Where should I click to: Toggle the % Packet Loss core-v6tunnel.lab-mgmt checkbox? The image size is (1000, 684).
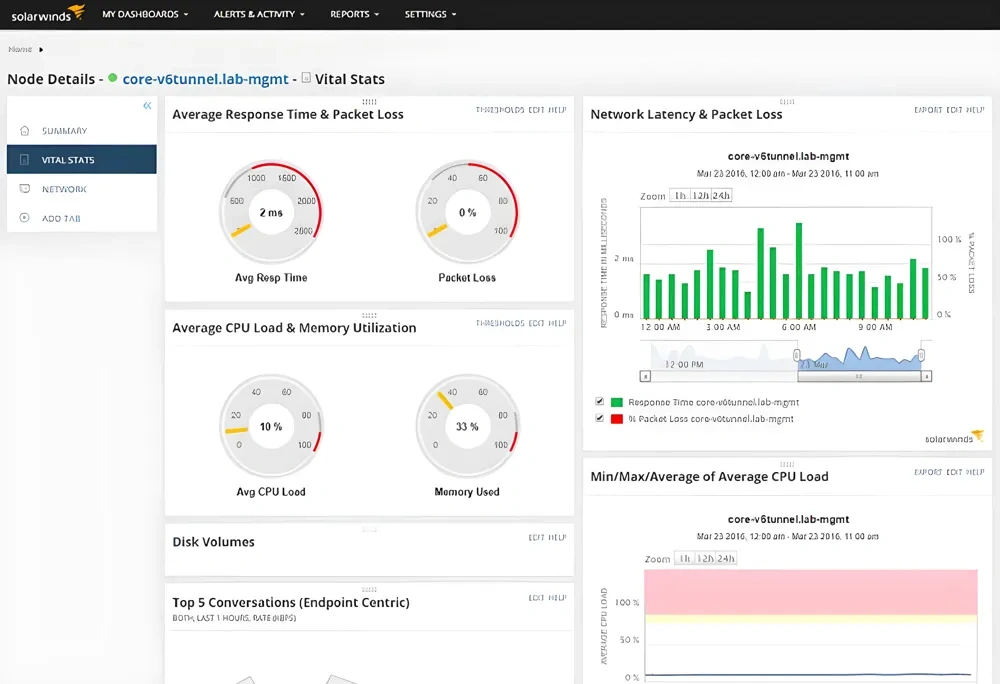click(x=599, y=418)
